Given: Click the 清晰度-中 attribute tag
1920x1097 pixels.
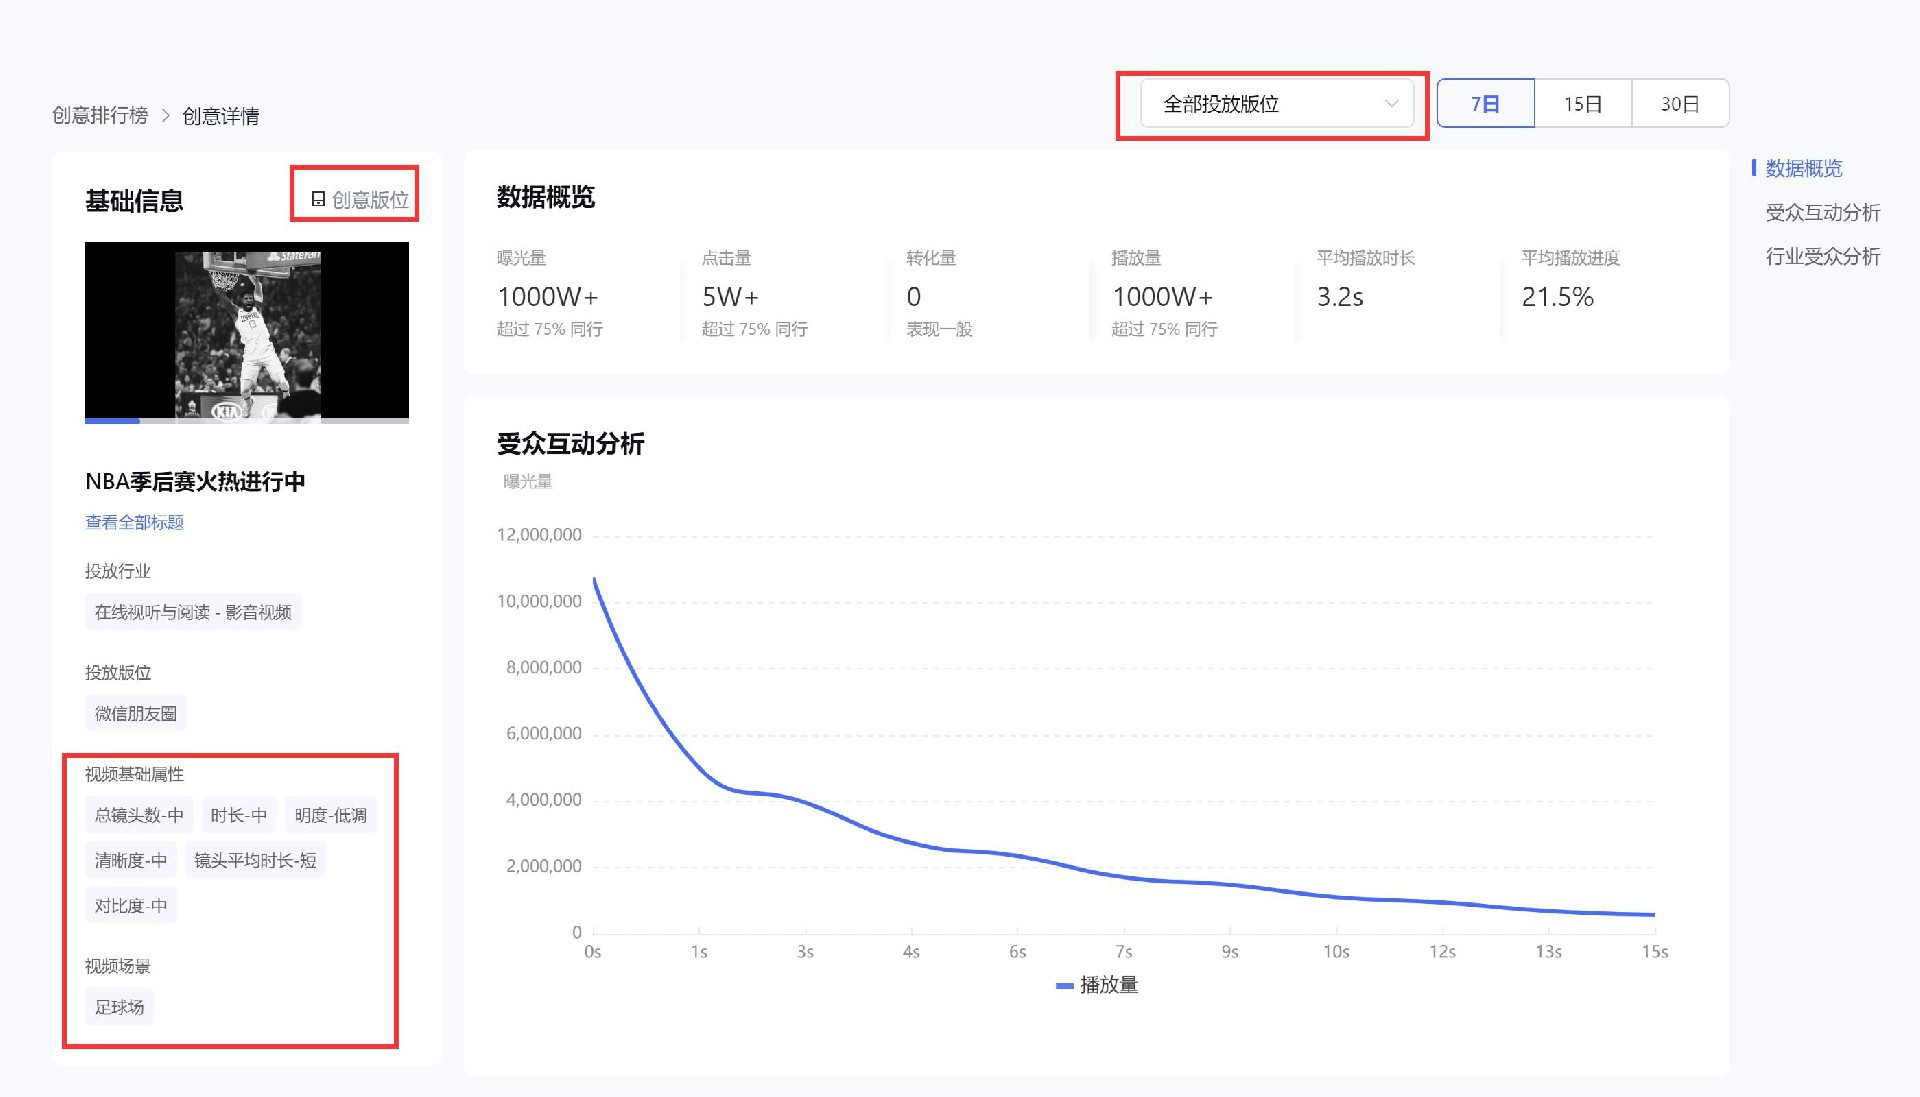Looking at the screenshot, I should coord(128,859).
